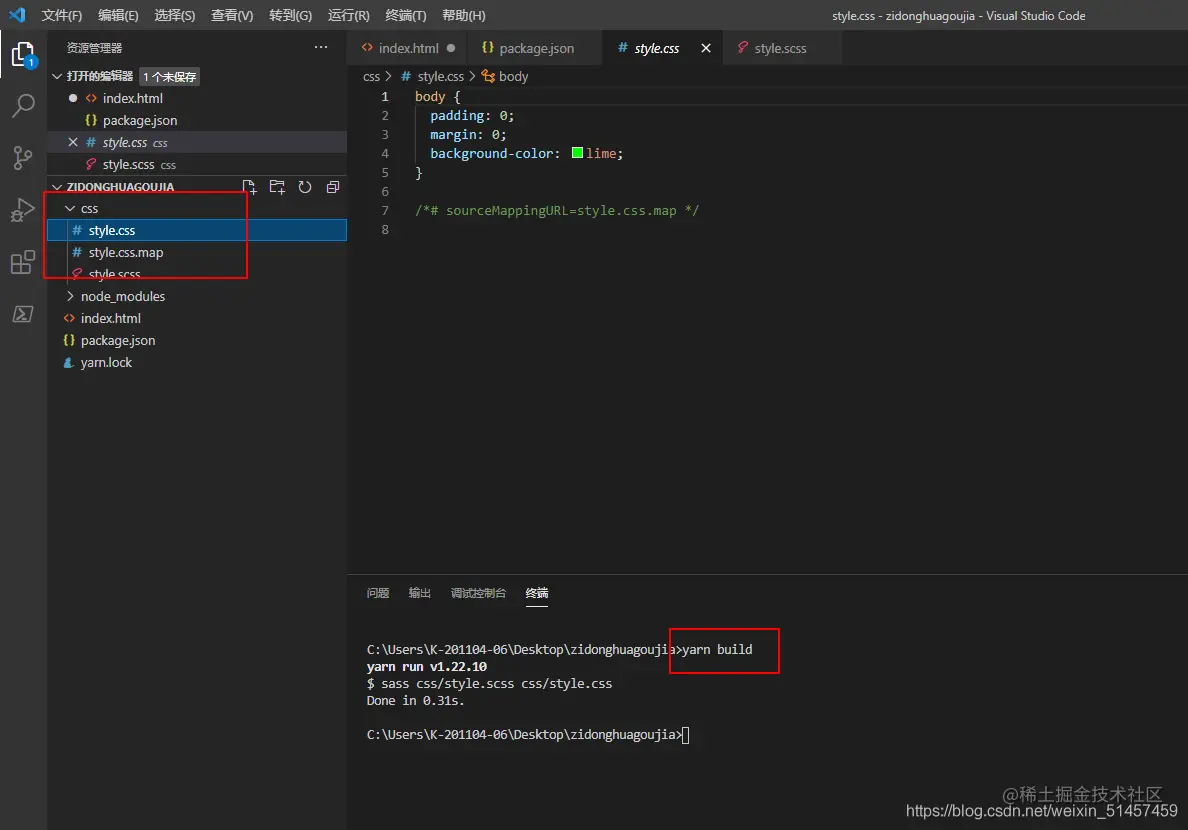Open the 选择(S) menu
The image size is (1188, 830).
[x=174, y=15]
